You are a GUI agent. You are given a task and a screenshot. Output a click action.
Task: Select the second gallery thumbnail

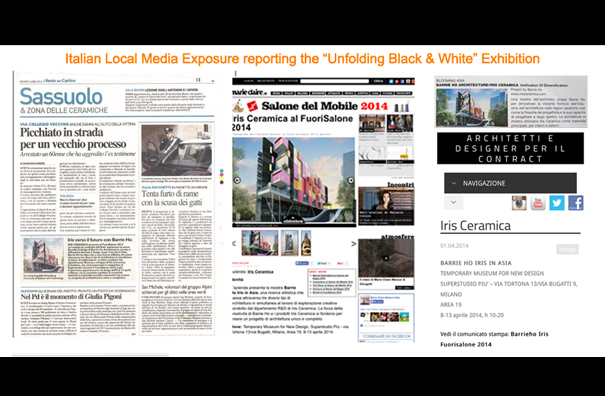point(289,243)
